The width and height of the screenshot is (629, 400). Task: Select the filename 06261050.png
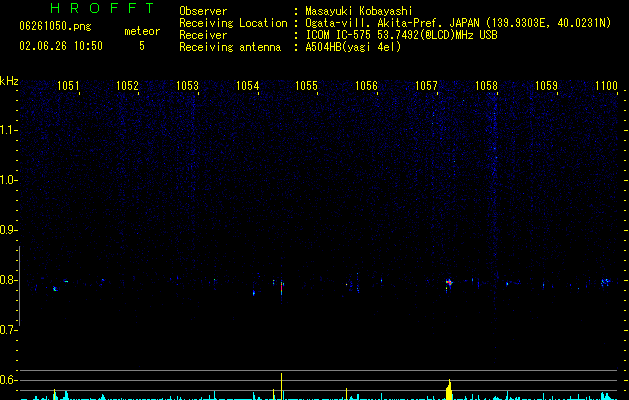click(55, 27)
